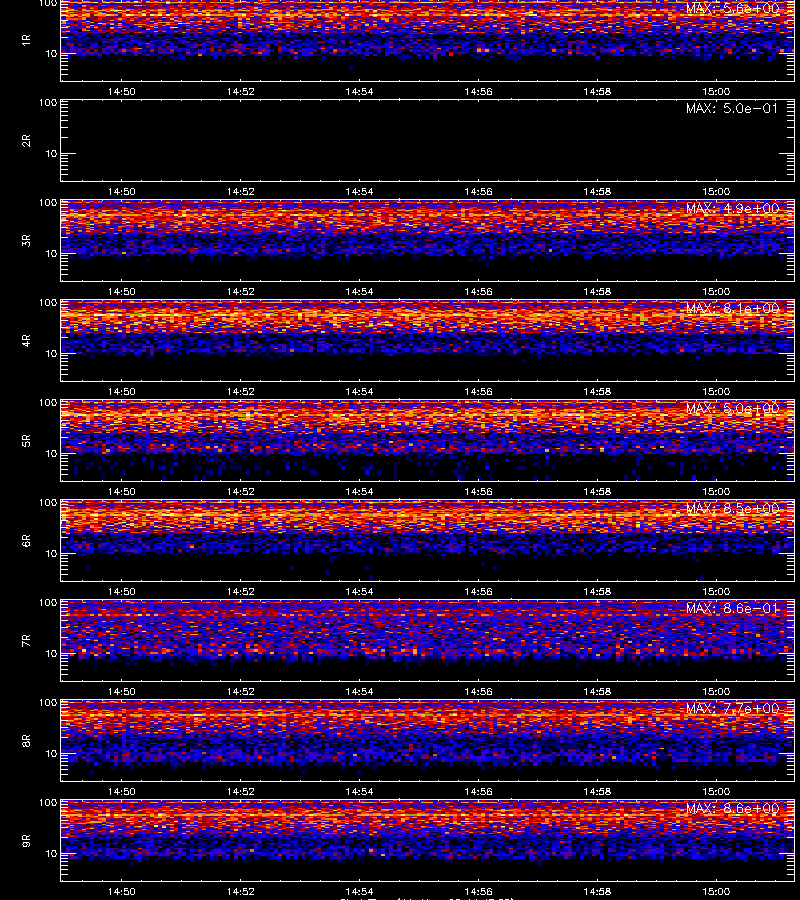The width and height of the screenshot is (800, 900).
Task: Select the 'MAX: 5.0e+00' annotation in panel 5R
Action: [732, 409]
